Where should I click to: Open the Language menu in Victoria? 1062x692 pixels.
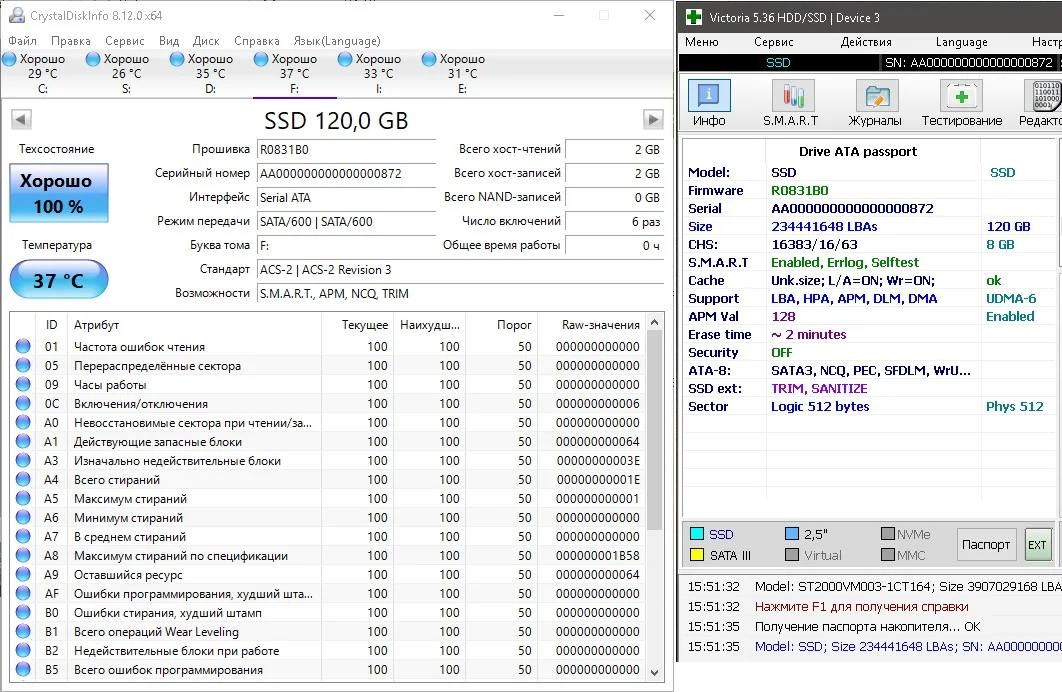tap(961, 42)
